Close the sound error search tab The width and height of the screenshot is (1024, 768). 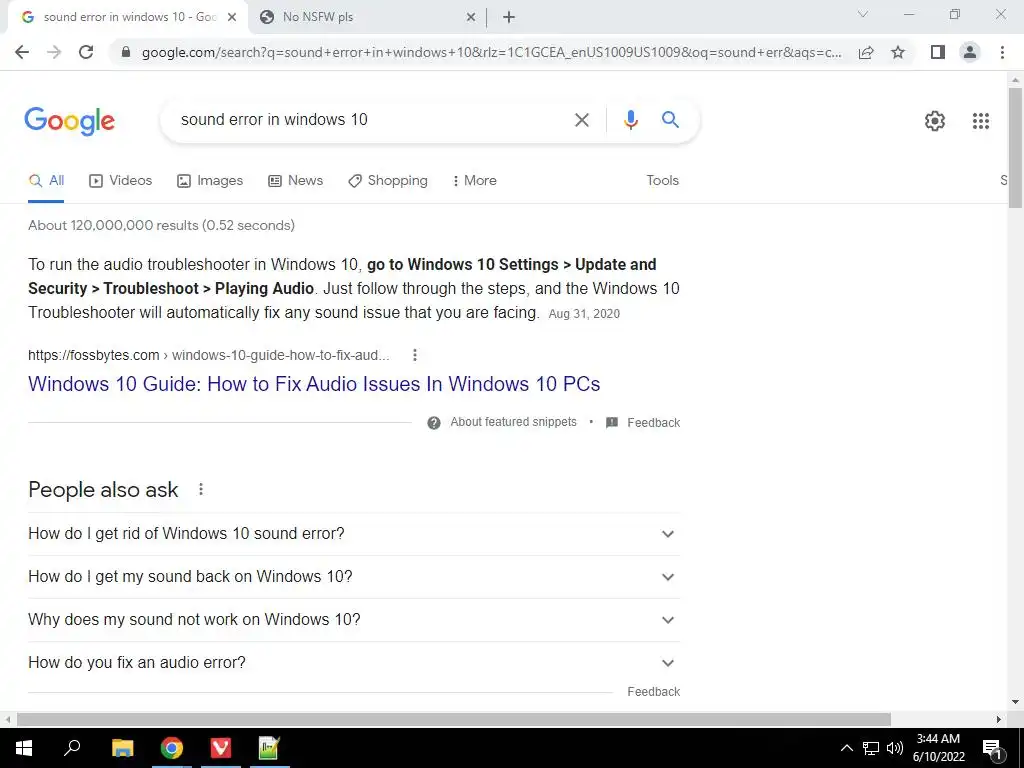[x=232, y=17]
